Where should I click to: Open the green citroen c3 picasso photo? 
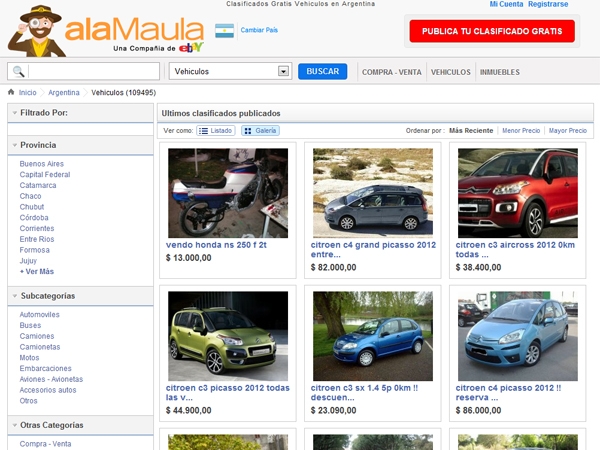click(x=228, y=336)
